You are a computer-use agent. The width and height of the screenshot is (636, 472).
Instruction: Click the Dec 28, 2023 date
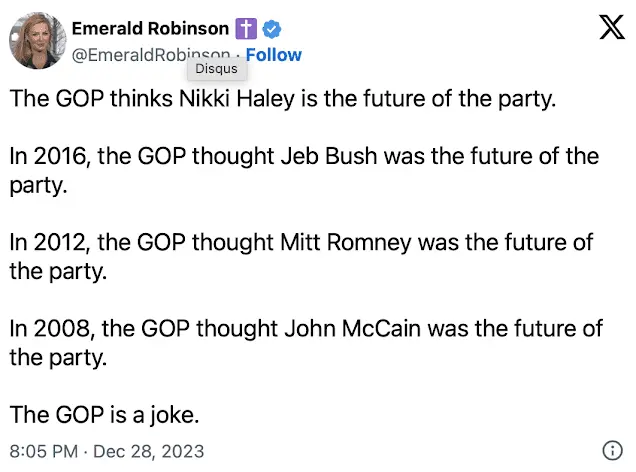(x=150, y=451)
